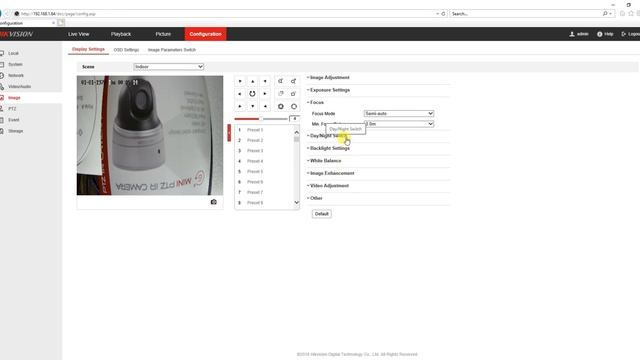
Task: Open OSD Settings sub-tab
Action: (x=126, y=50)
